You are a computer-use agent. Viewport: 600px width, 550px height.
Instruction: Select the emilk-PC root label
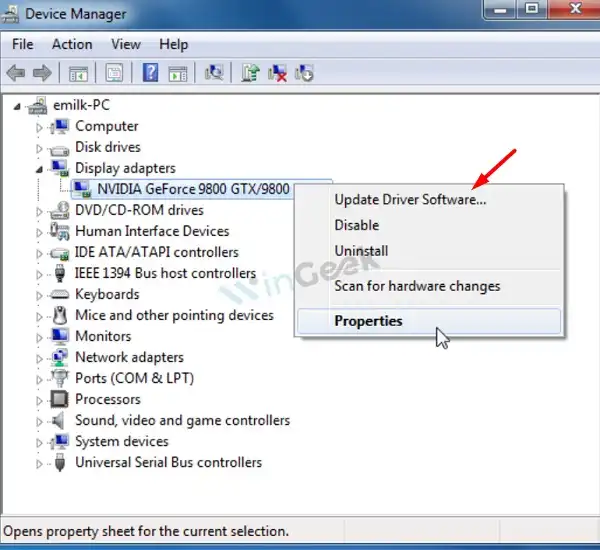(81, 105)
